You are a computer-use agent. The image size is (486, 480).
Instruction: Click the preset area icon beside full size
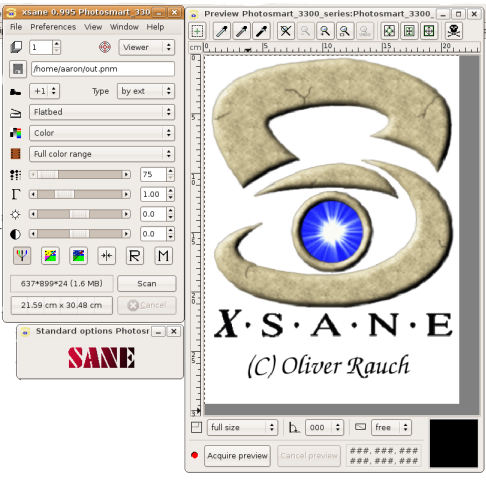(x=196, y=427)
